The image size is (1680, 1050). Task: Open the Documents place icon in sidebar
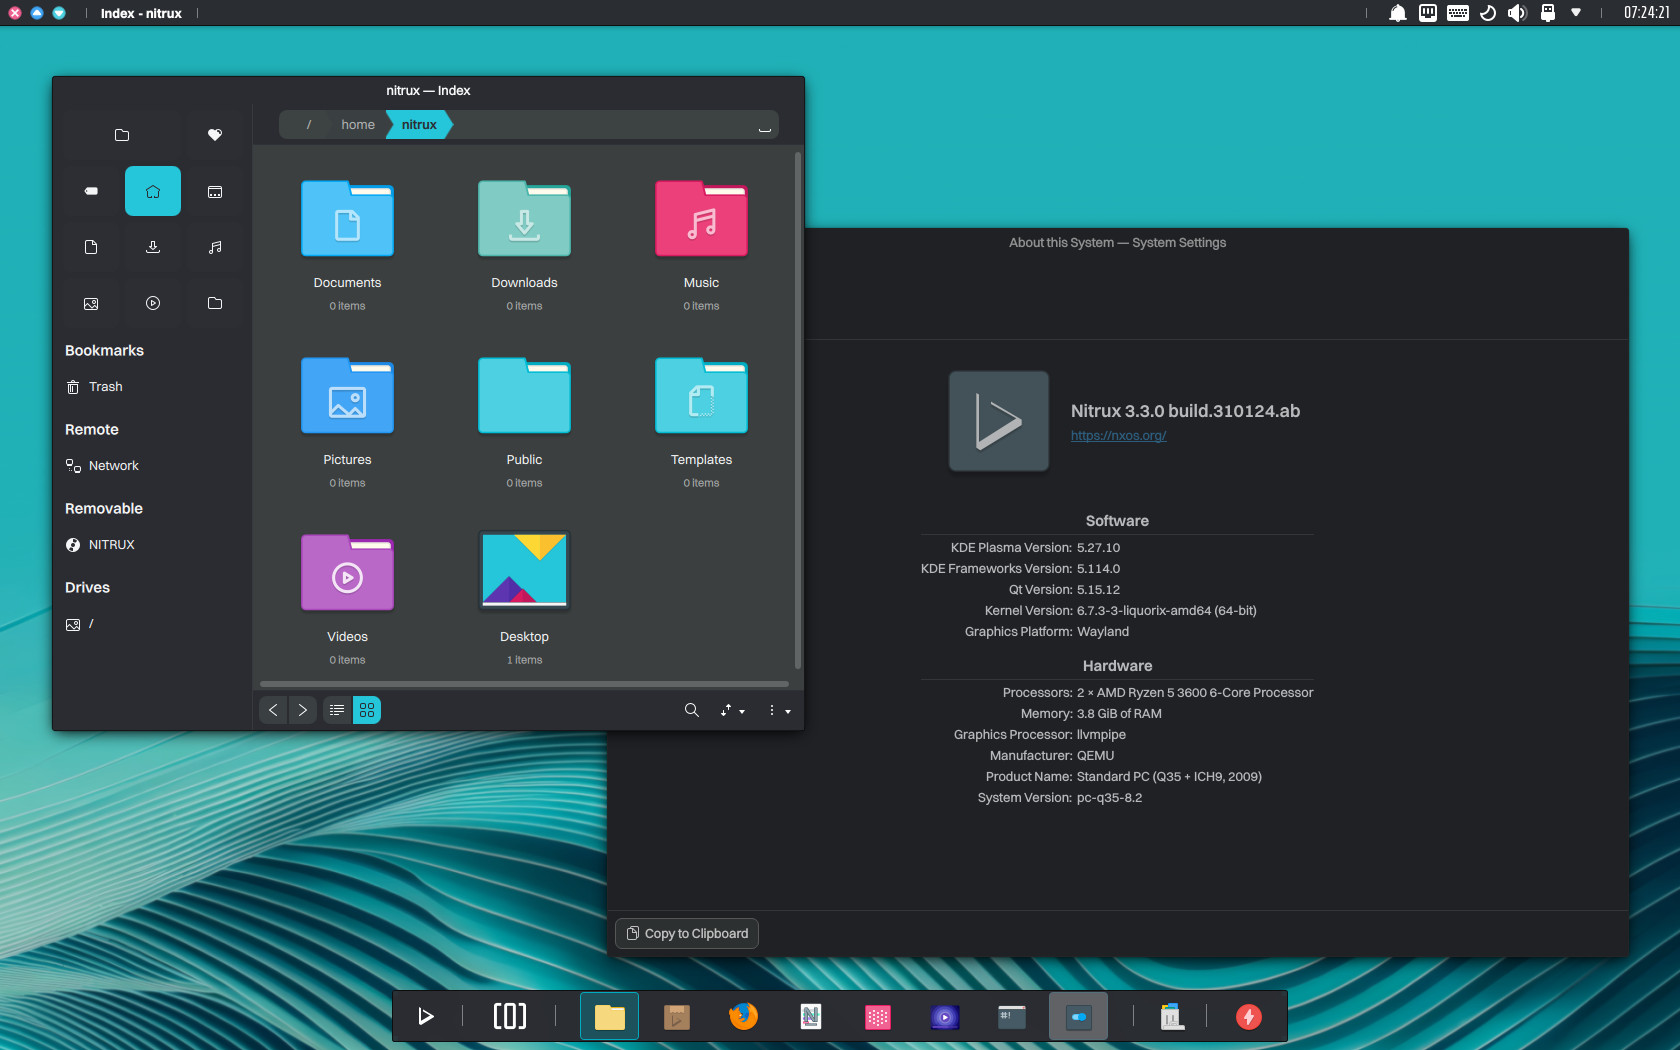pos(91,247)
